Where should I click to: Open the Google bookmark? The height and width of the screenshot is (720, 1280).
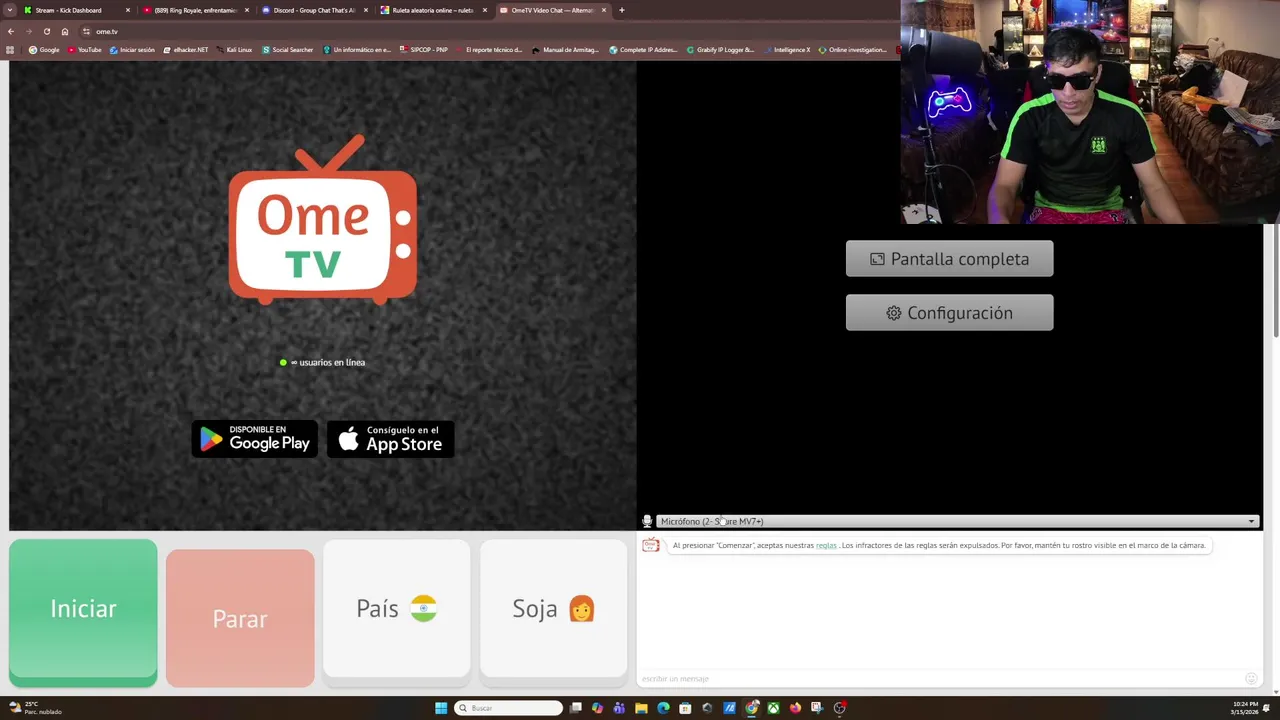(x=44, y=49)
